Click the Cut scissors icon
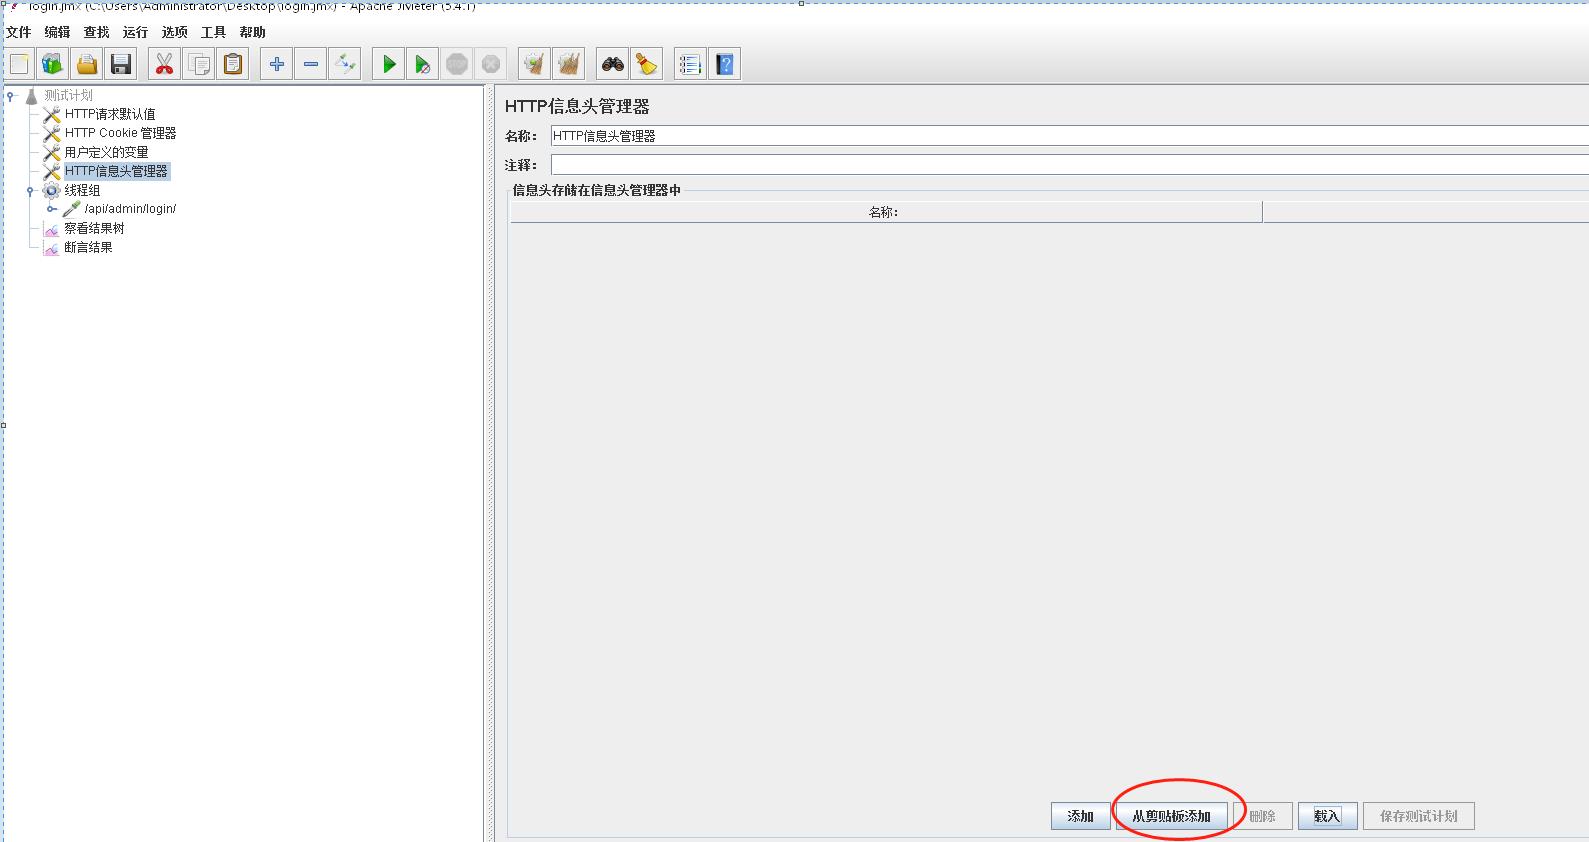Image resolution: width=1589 pixels, height=842 pixels. pyautogui.click(x=164, y=65)
